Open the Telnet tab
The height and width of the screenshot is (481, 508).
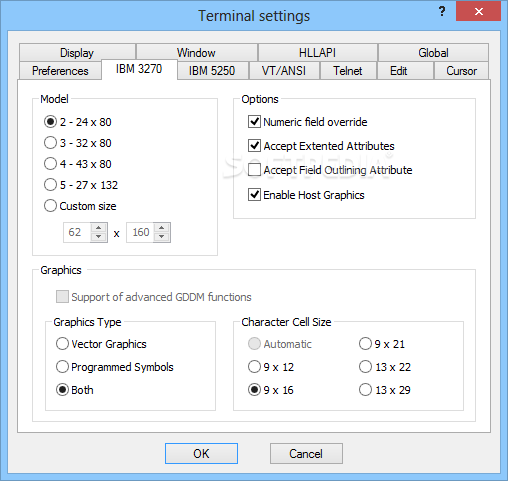point(348,71)
